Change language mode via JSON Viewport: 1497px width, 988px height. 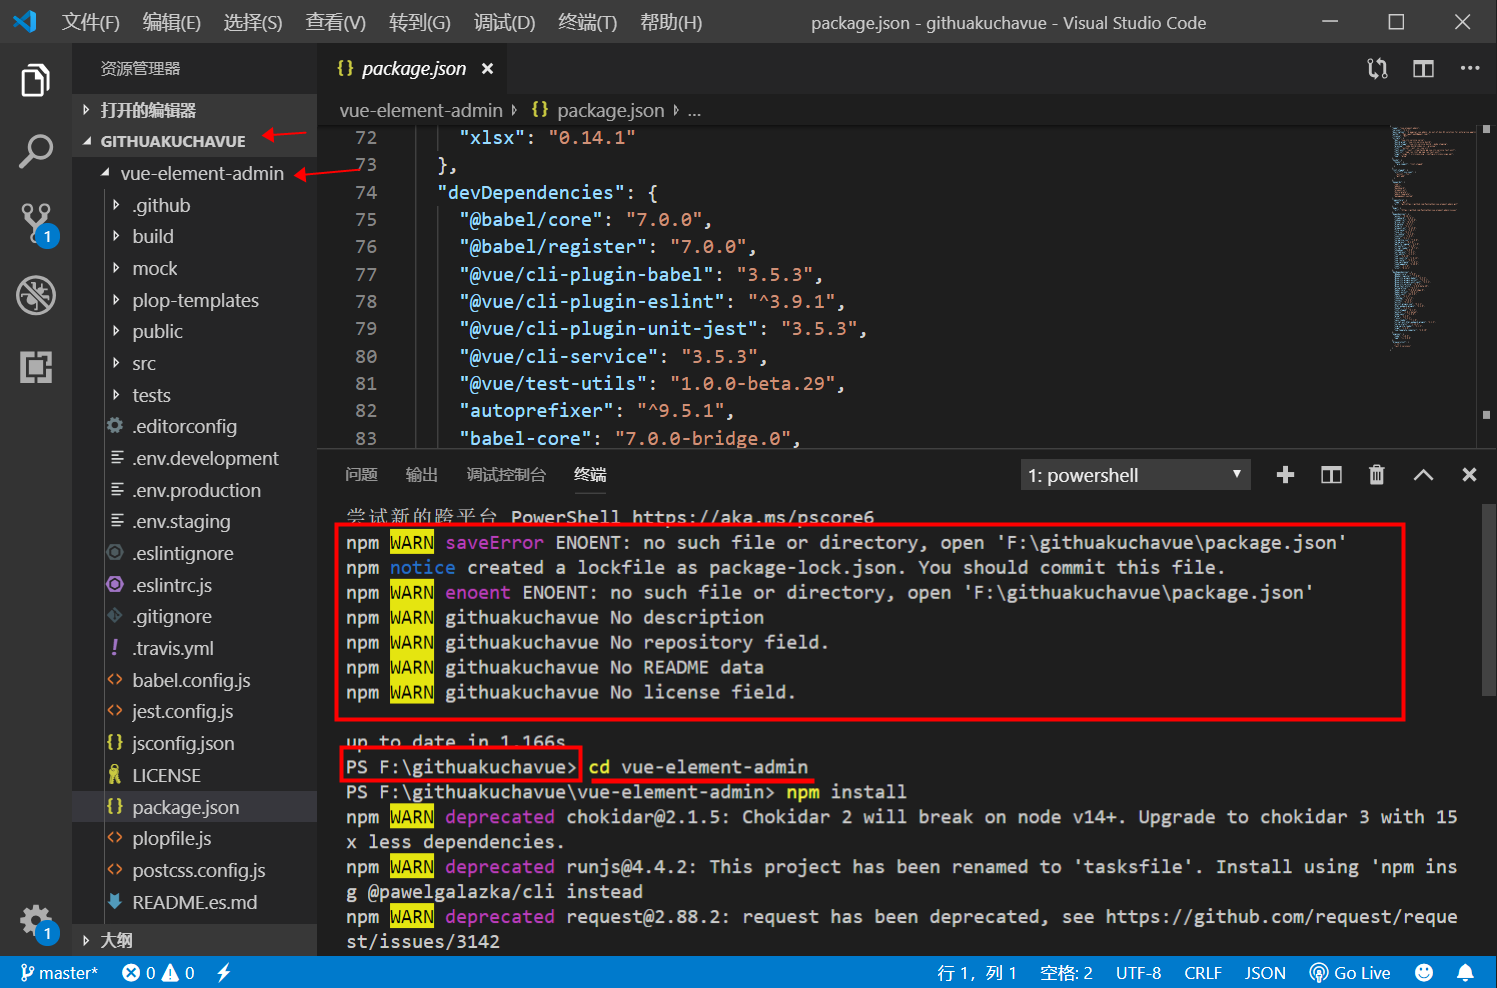1265,973
